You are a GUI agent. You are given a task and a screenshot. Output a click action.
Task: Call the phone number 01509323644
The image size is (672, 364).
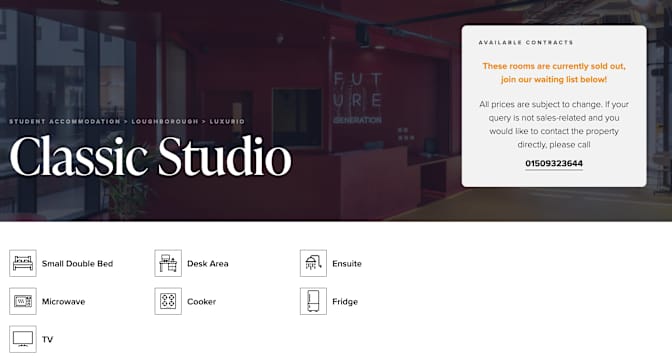pos(554,163)
